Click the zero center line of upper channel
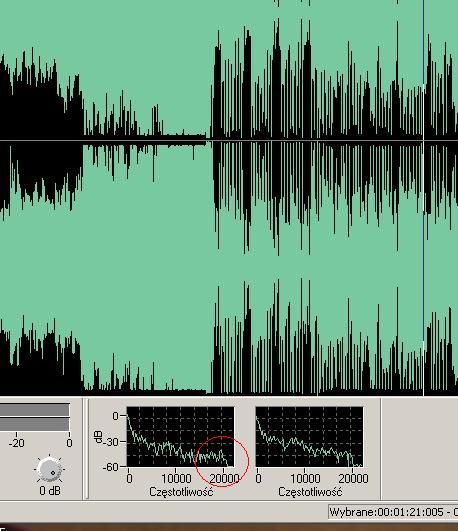The width and height of the screenshot is (458, 531). click(229, 140)
